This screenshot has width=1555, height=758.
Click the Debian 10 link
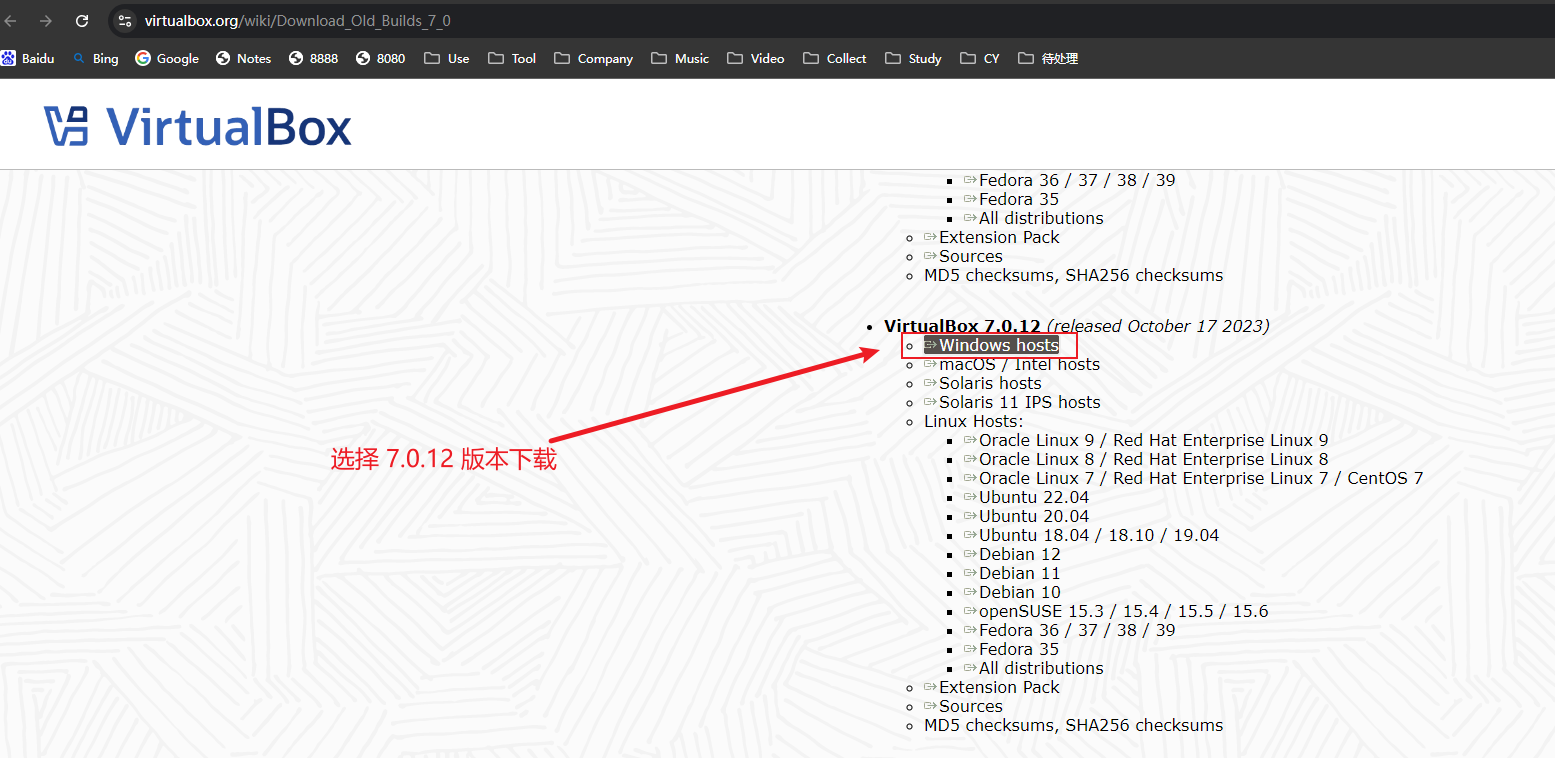(x=1013, y=592)
